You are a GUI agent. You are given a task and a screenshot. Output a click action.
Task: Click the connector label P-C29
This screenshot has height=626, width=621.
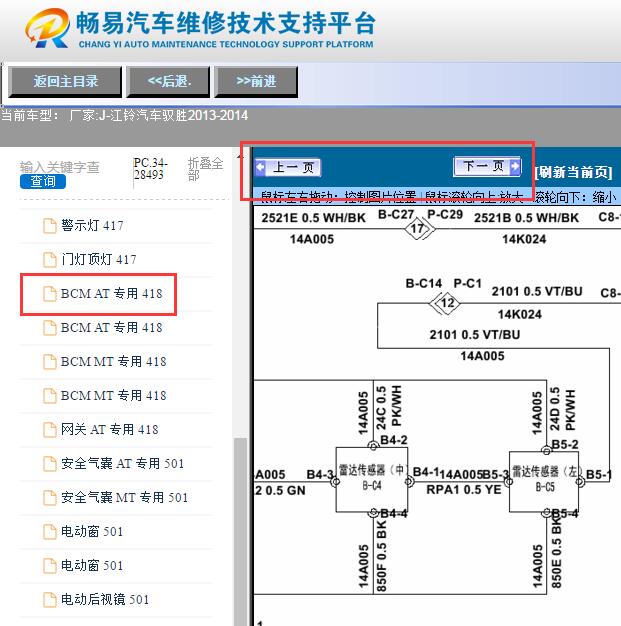[x=445, y=215]
